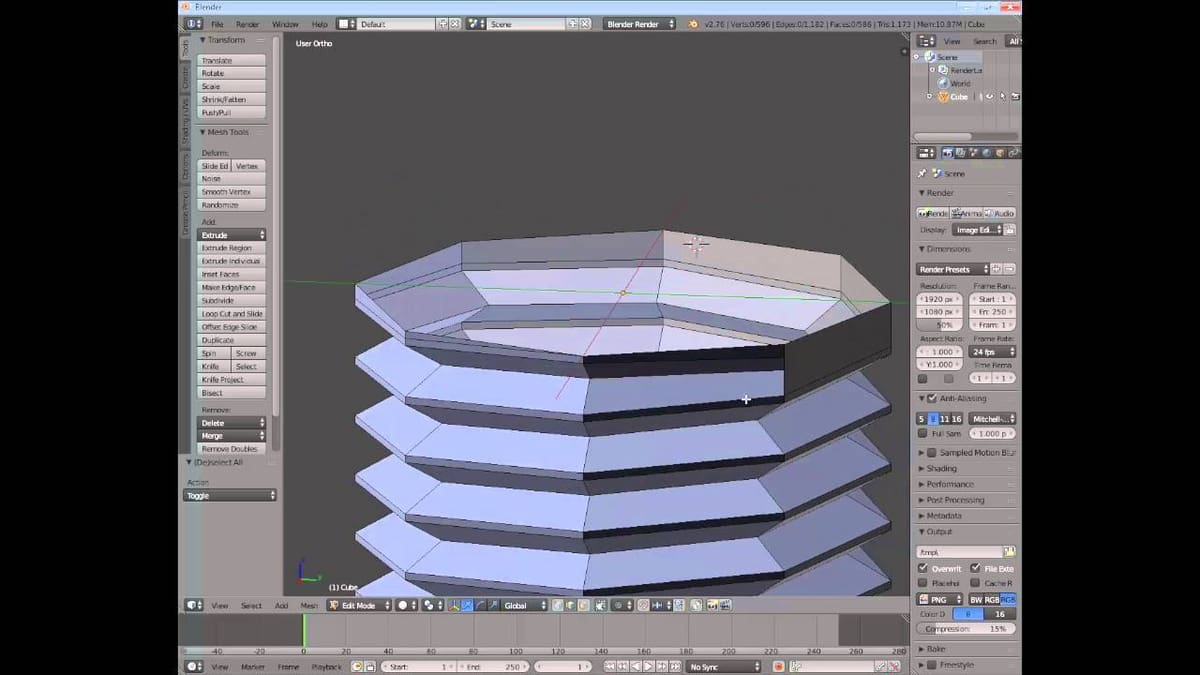
Task: Open the Render menu in top bar
Action: 247,23
